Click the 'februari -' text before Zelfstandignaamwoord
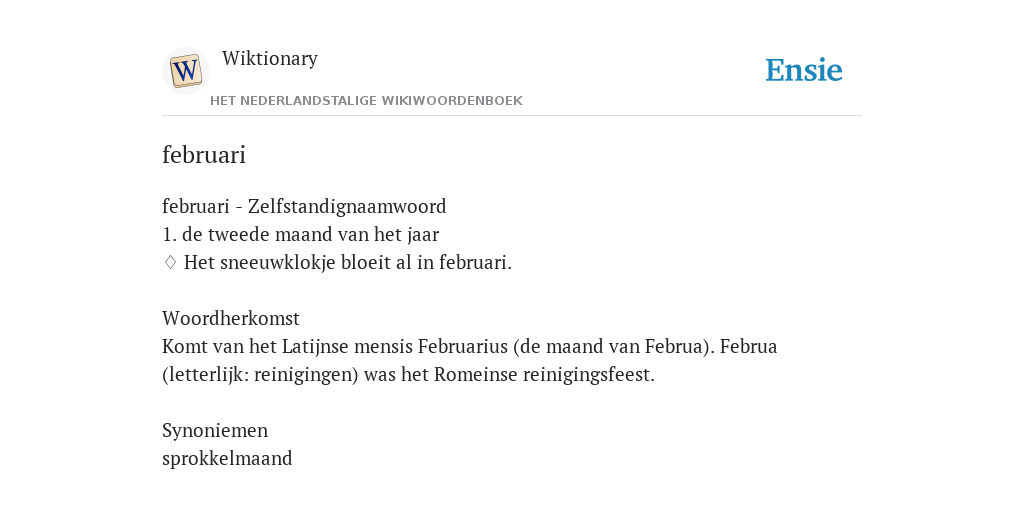The width and height of the screenshot is (1024, 512). 202,206
